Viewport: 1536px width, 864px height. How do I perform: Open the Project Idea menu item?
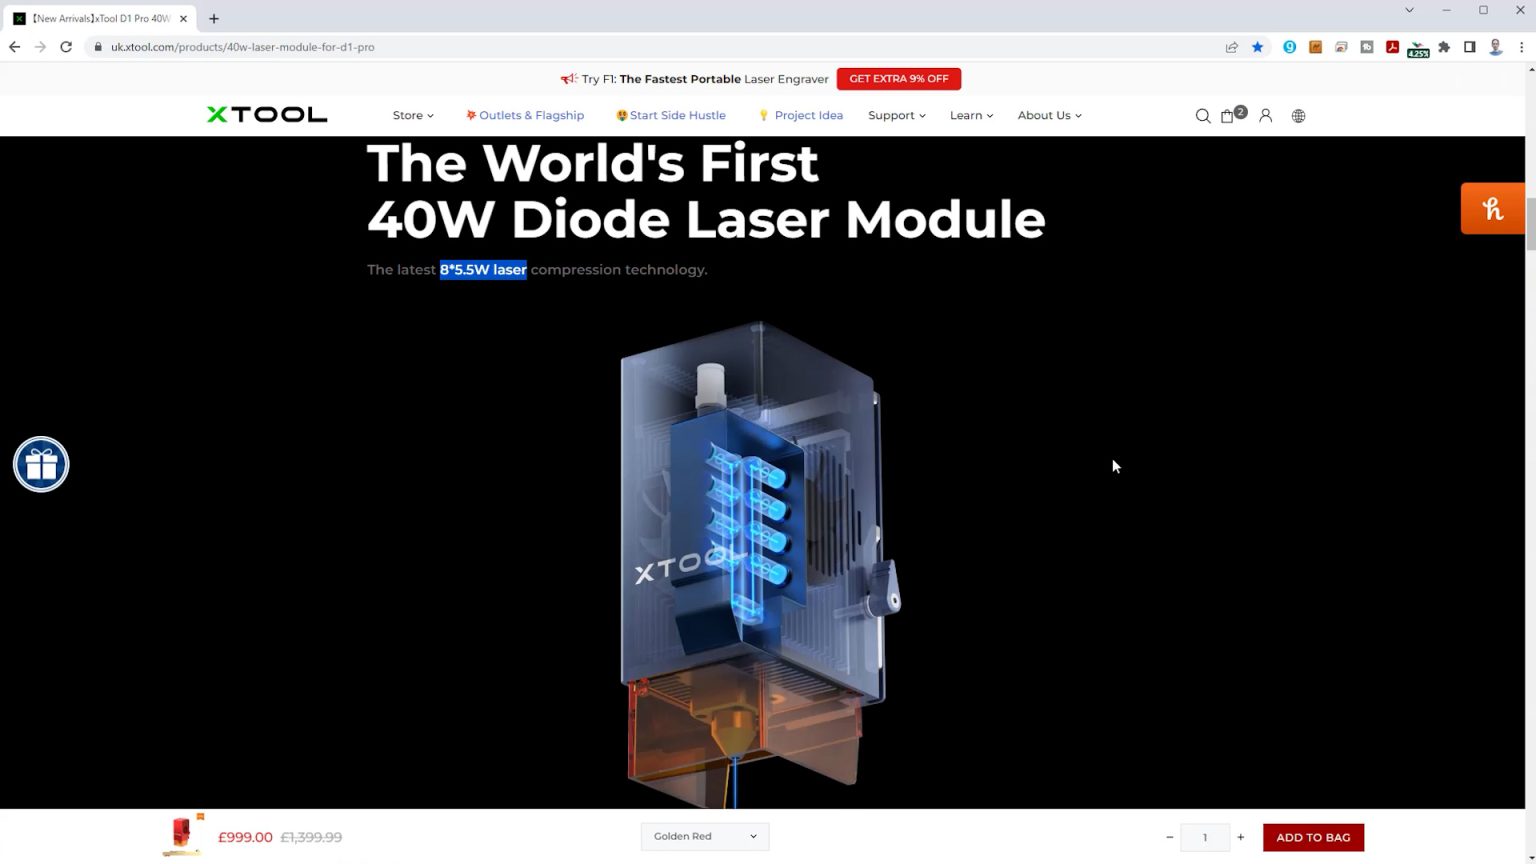coord(800,115)
